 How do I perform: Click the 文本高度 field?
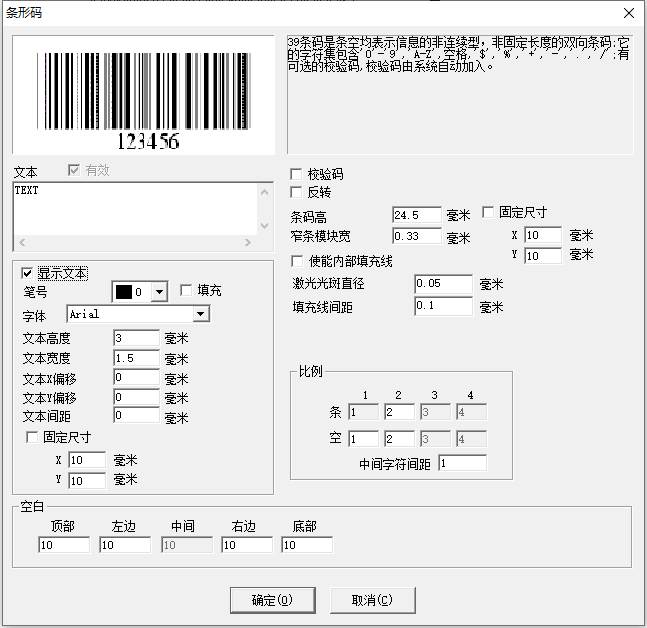tap(137, 338)
